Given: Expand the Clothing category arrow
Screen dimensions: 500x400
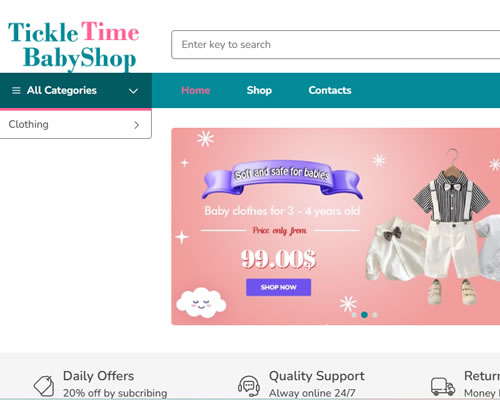Looking at the screenshot, I should coord(136,125).
